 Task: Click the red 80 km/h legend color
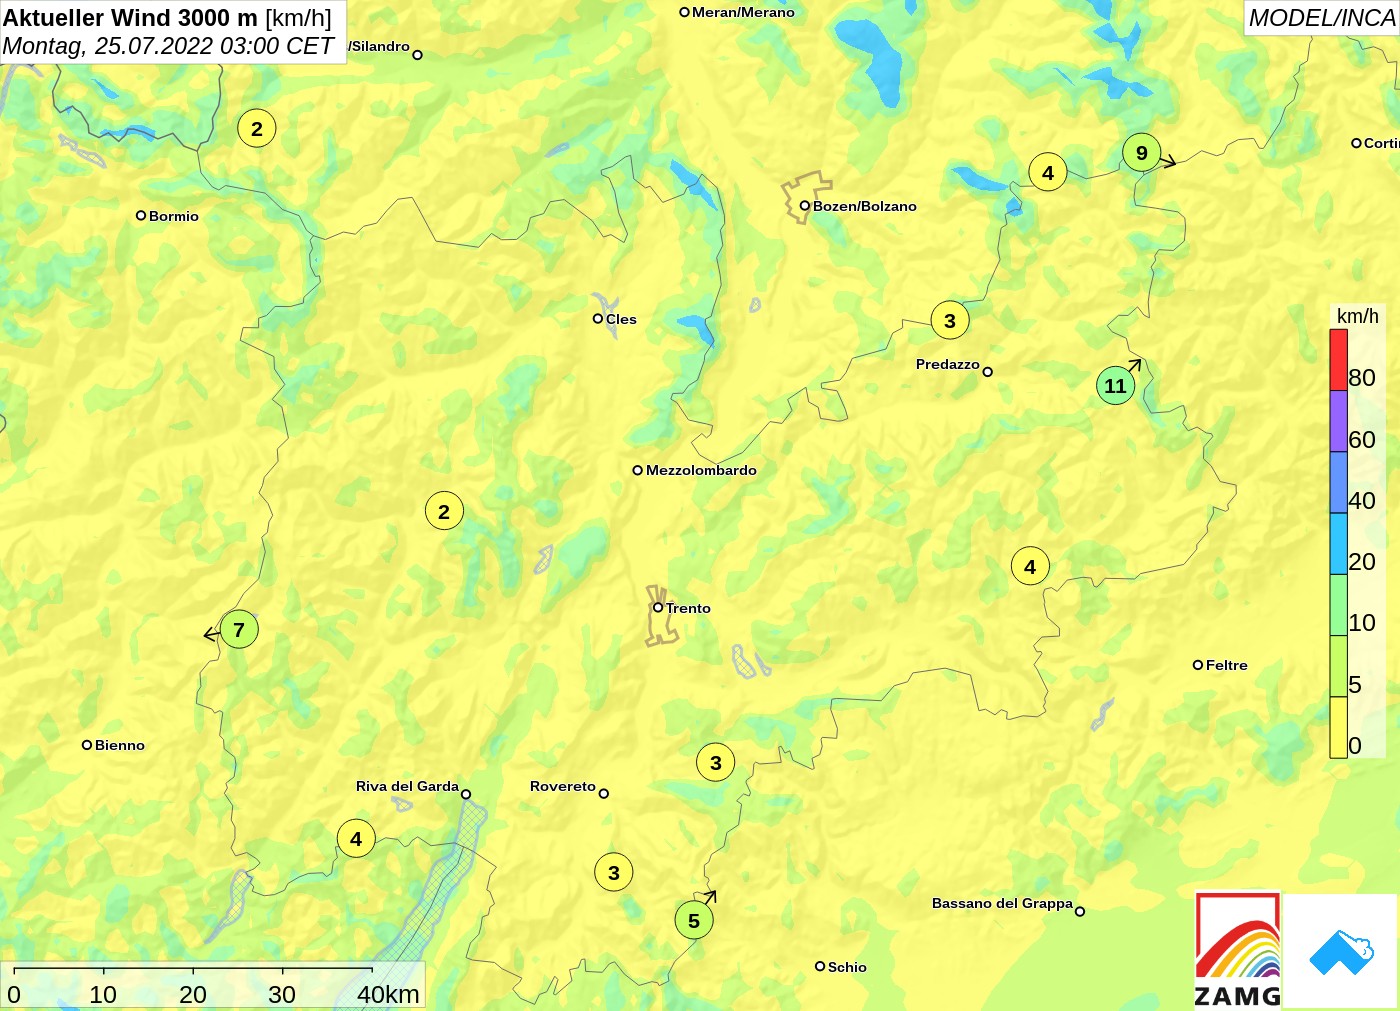(x=1338, y=360)
